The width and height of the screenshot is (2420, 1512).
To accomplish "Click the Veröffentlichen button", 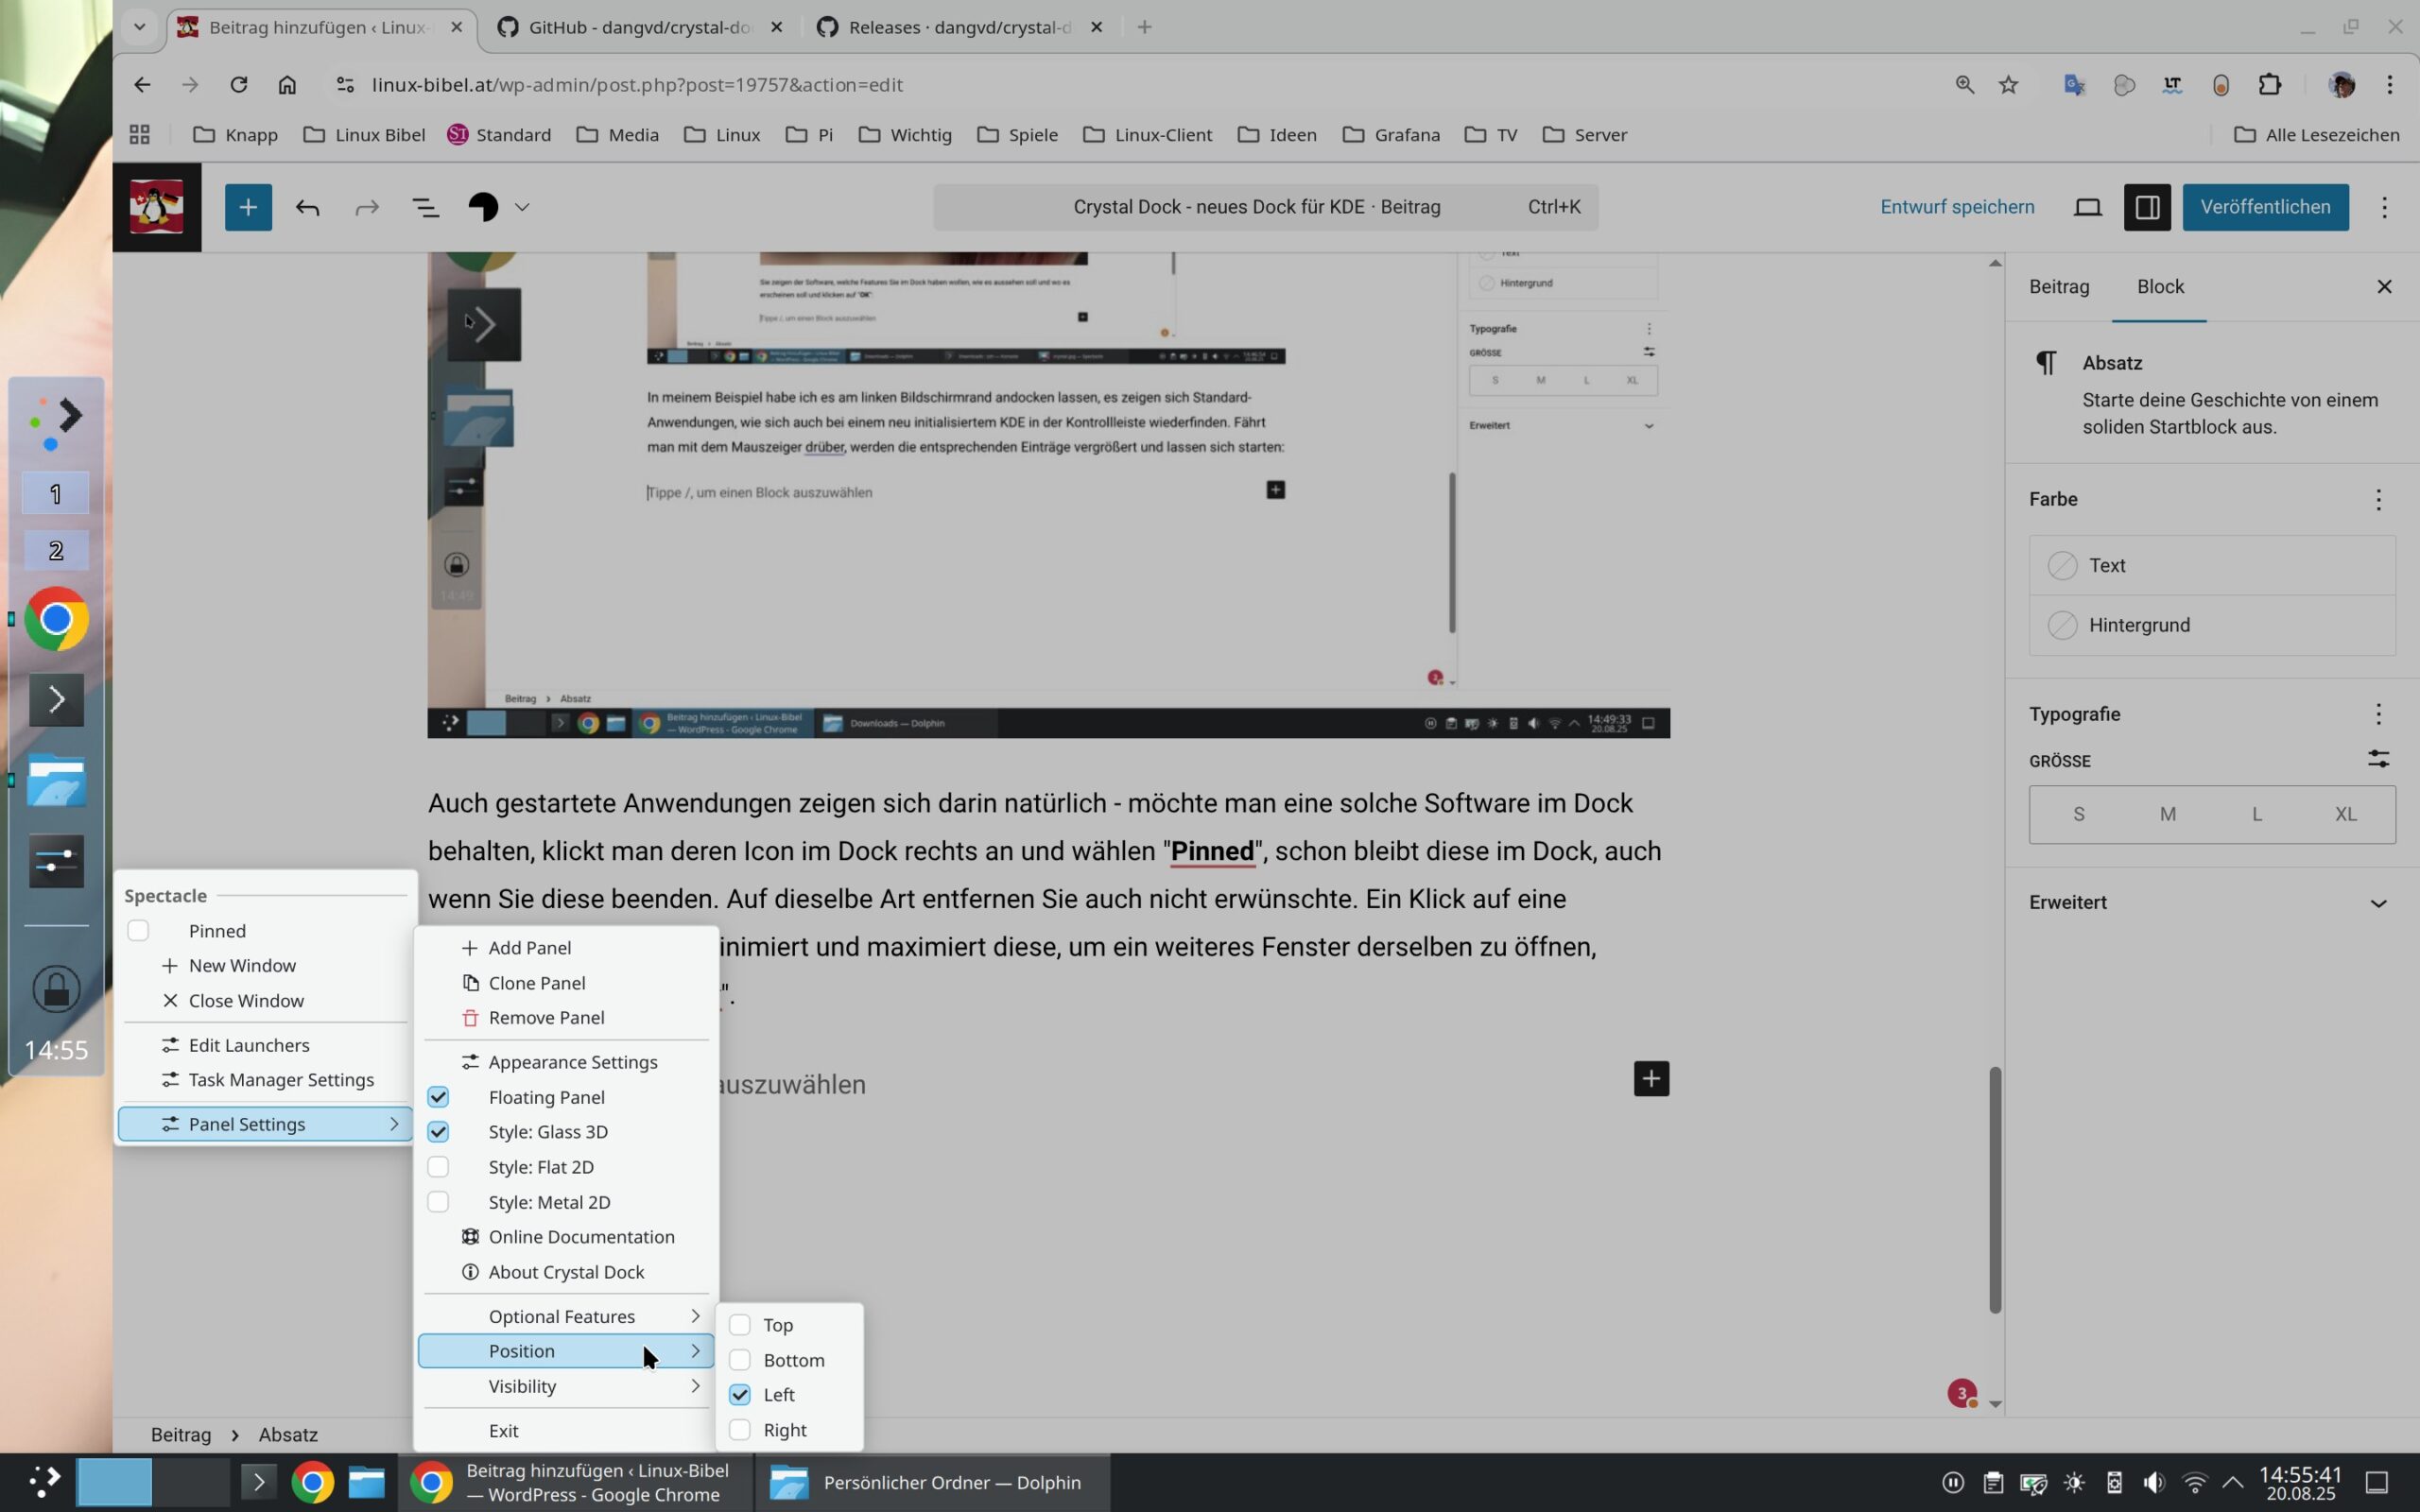I will click(2265, 207).
